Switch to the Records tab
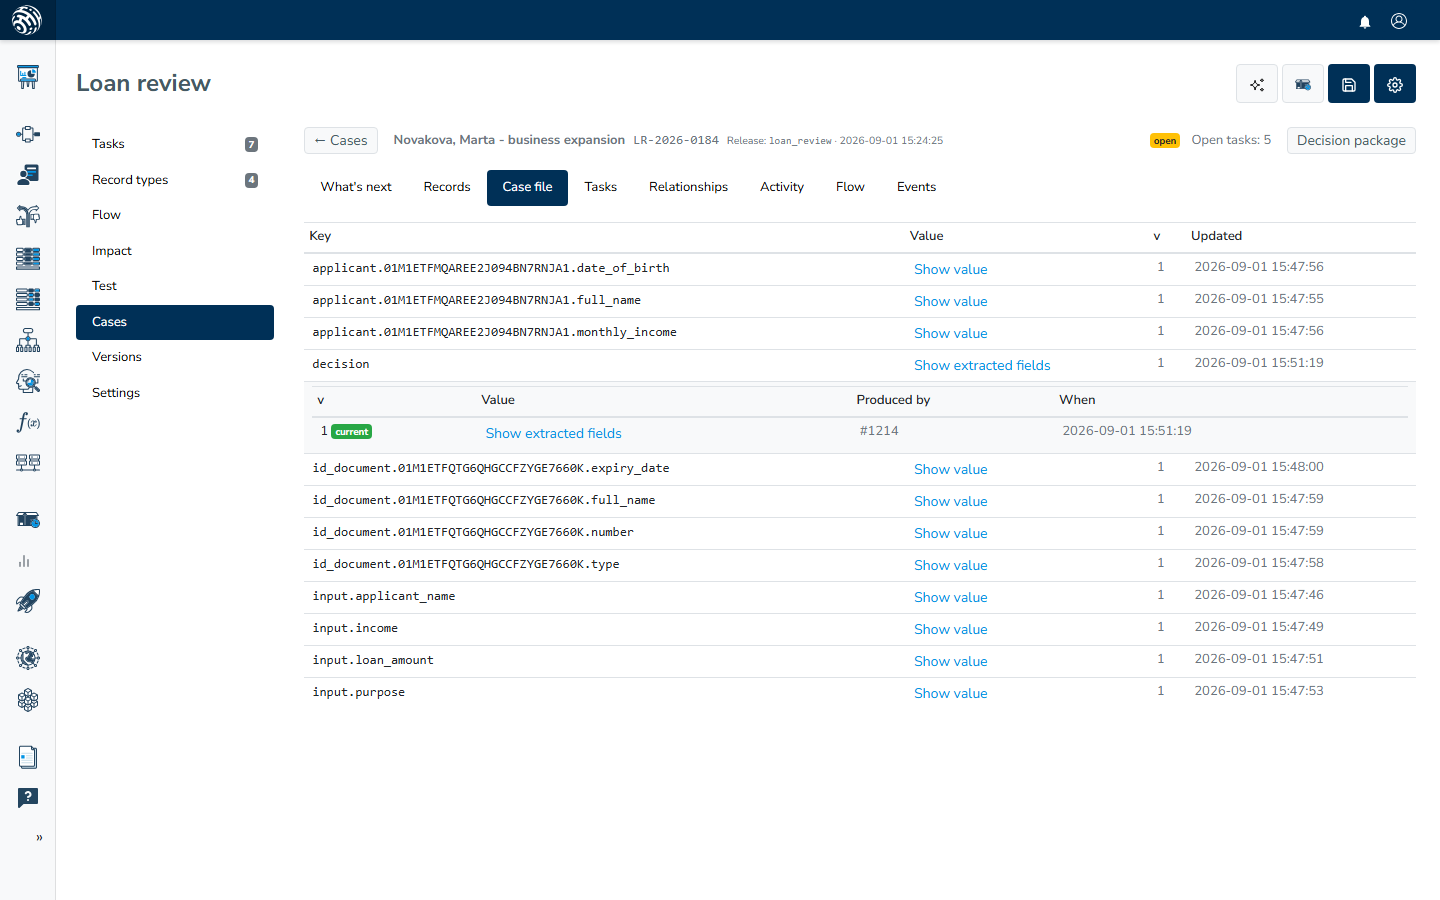 [447, 187]
